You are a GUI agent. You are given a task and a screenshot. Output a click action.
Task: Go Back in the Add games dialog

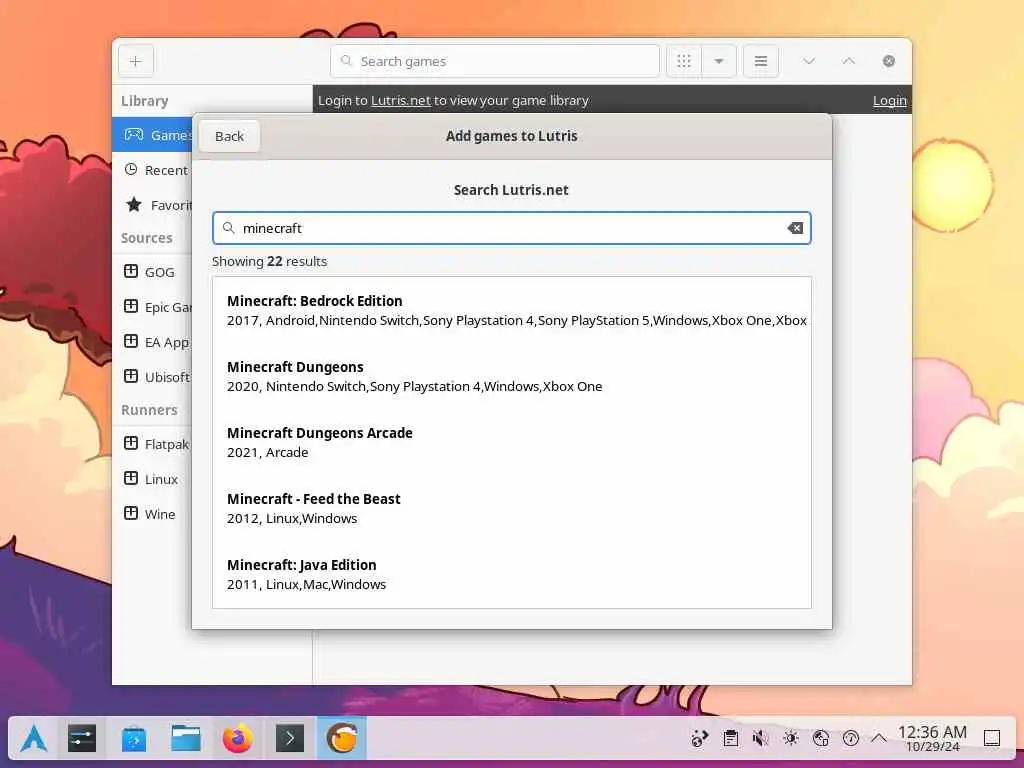[x=229, y=136]
